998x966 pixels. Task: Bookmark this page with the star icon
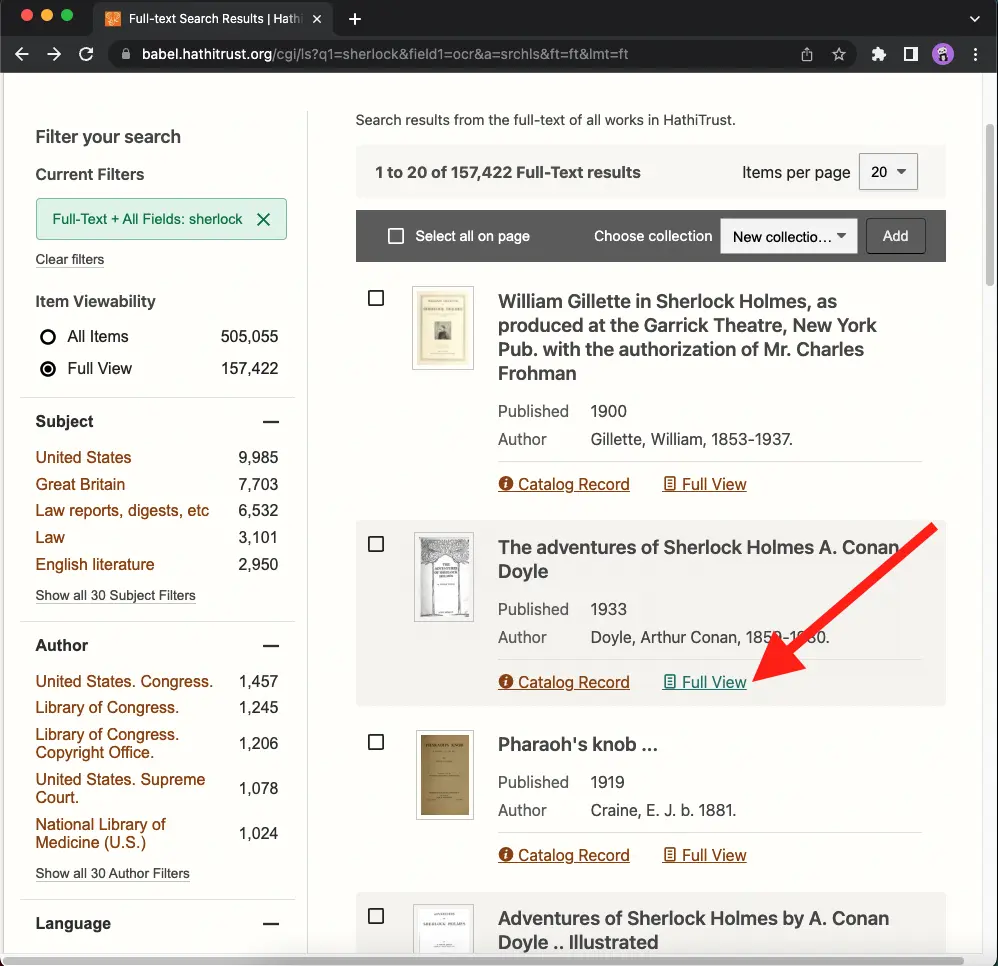pos(839,54)
